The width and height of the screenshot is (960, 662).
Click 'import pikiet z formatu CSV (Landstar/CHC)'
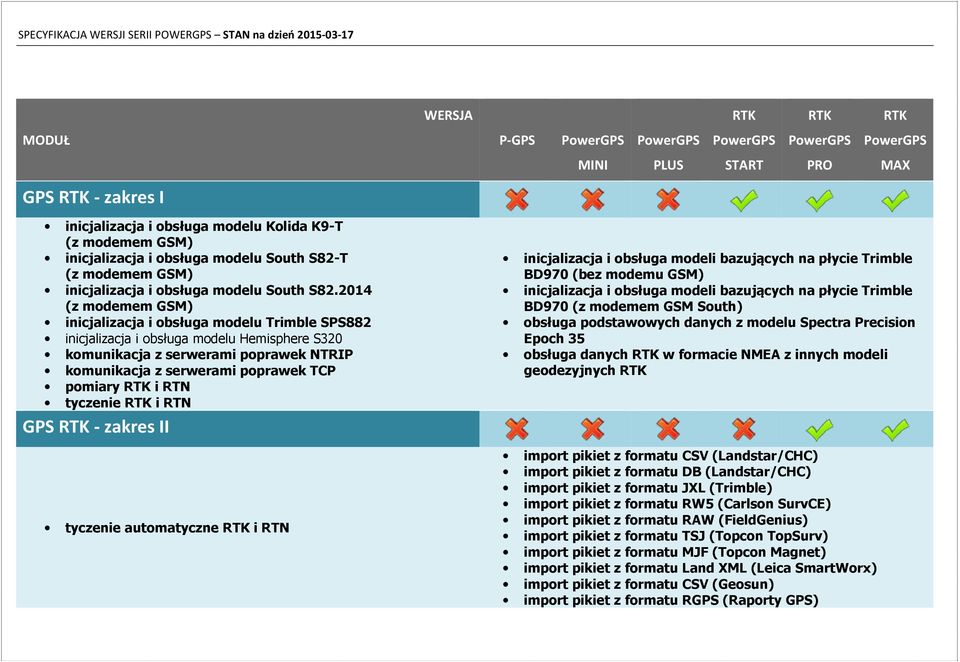(x=670, y=456)
